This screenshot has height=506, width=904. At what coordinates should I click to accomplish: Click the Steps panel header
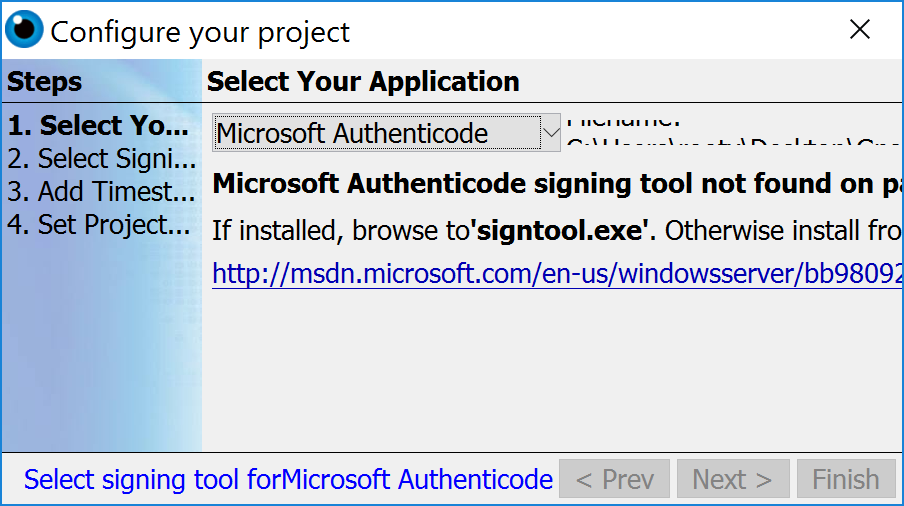pos(44,81)
